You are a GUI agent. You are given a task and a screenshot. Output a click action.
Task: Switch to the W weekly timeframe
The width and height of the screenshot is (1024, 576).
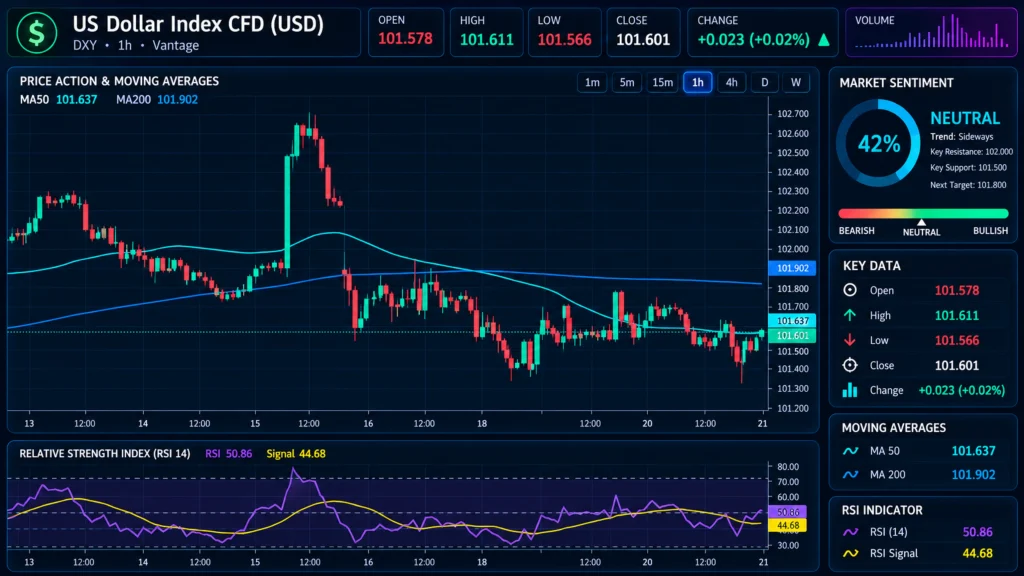point(795,82)
